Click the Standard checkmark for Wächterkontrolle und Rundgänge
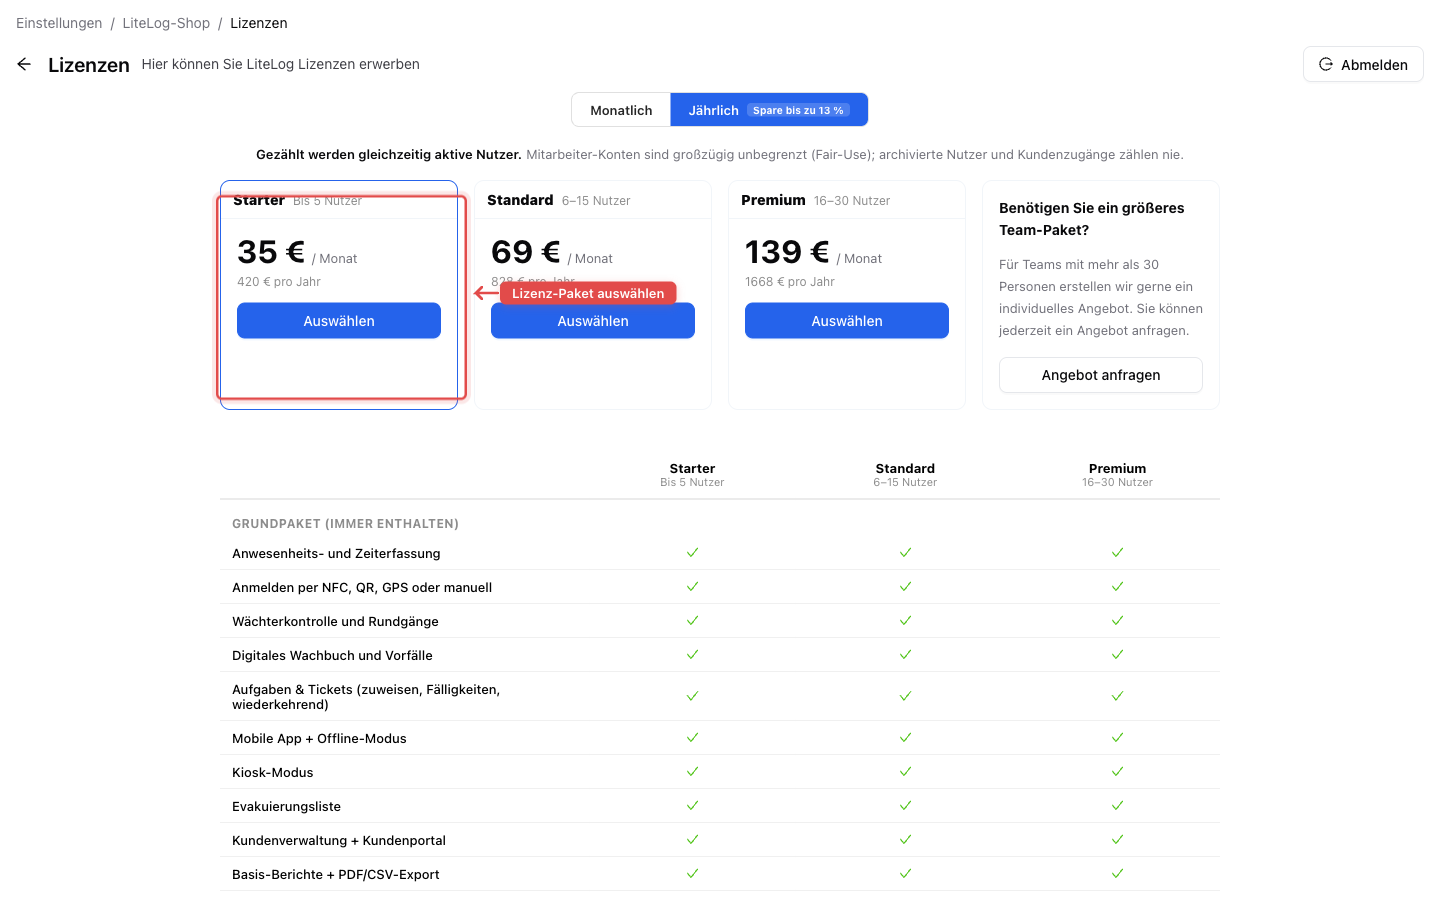 click(x=905, y=621)
